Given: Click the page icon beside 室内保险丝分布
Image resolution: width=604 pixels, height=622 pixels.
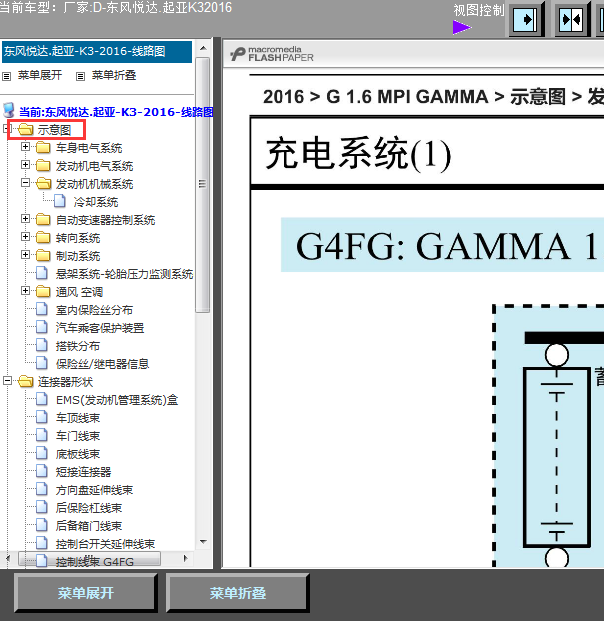Looking at the screenshot, I should [42, 309].
